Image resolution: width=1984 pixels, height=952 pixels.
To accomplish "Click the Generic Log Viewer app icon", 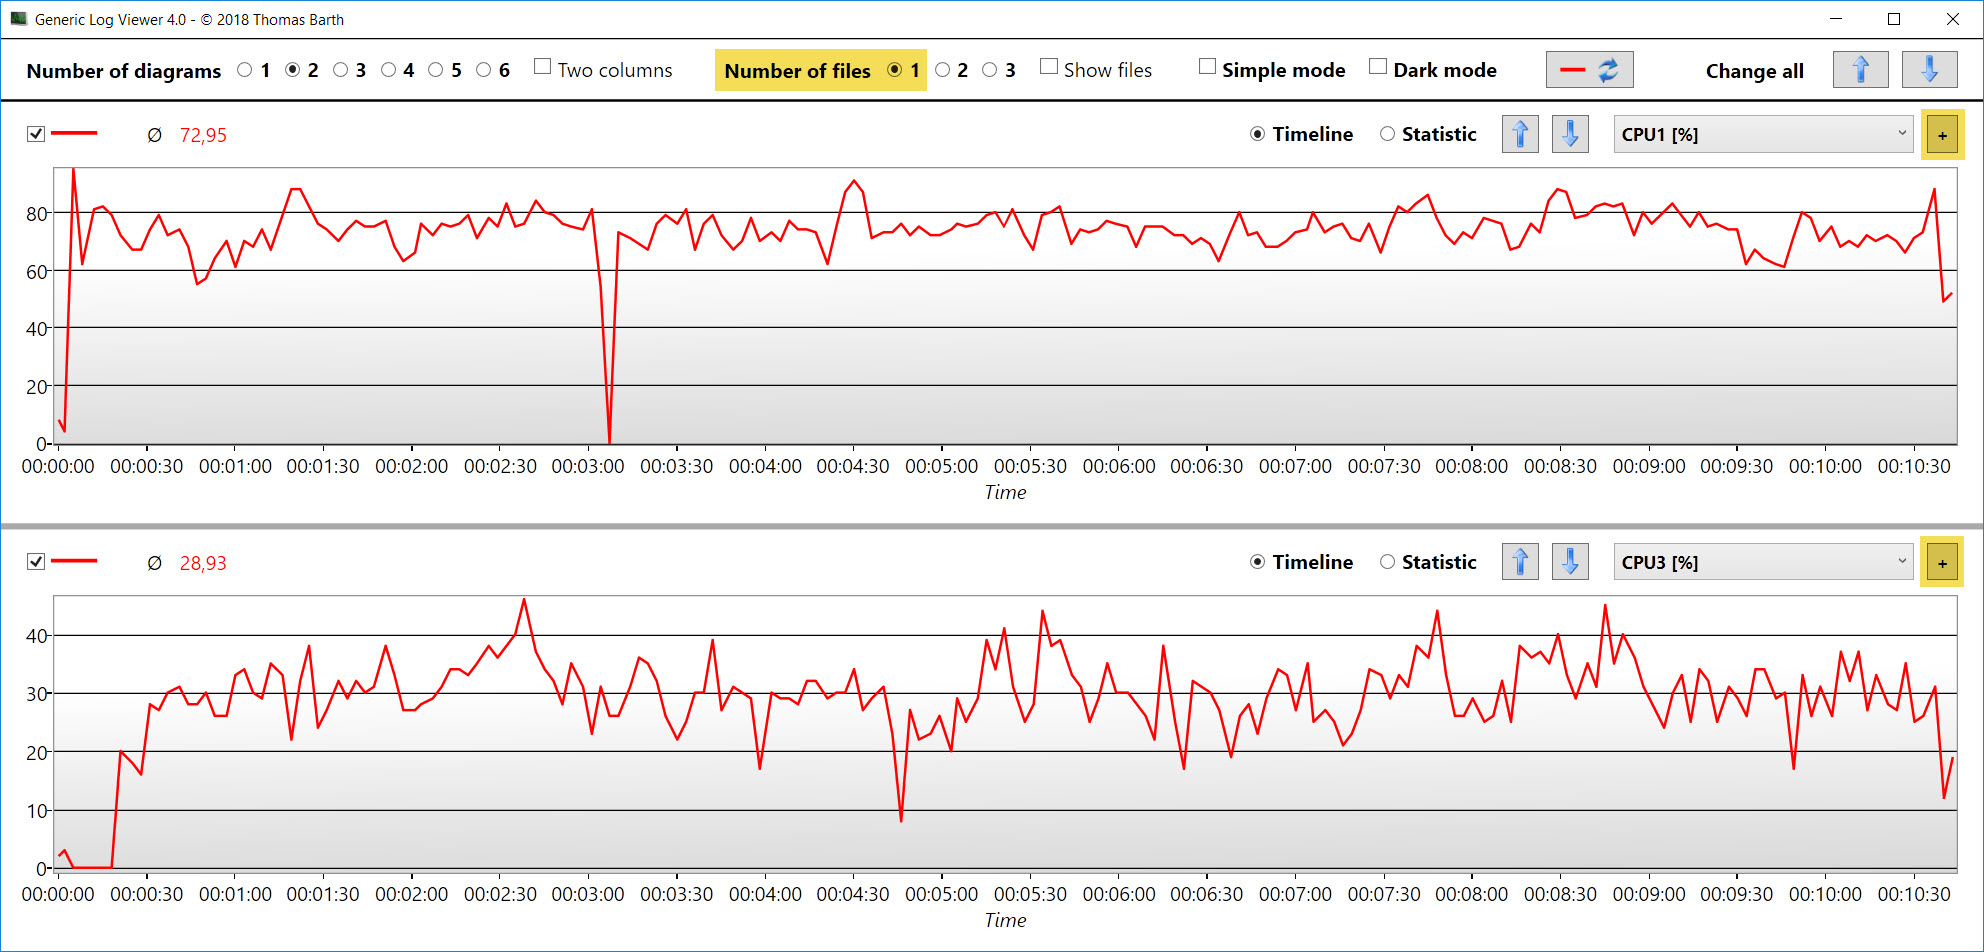I will 18,19.
